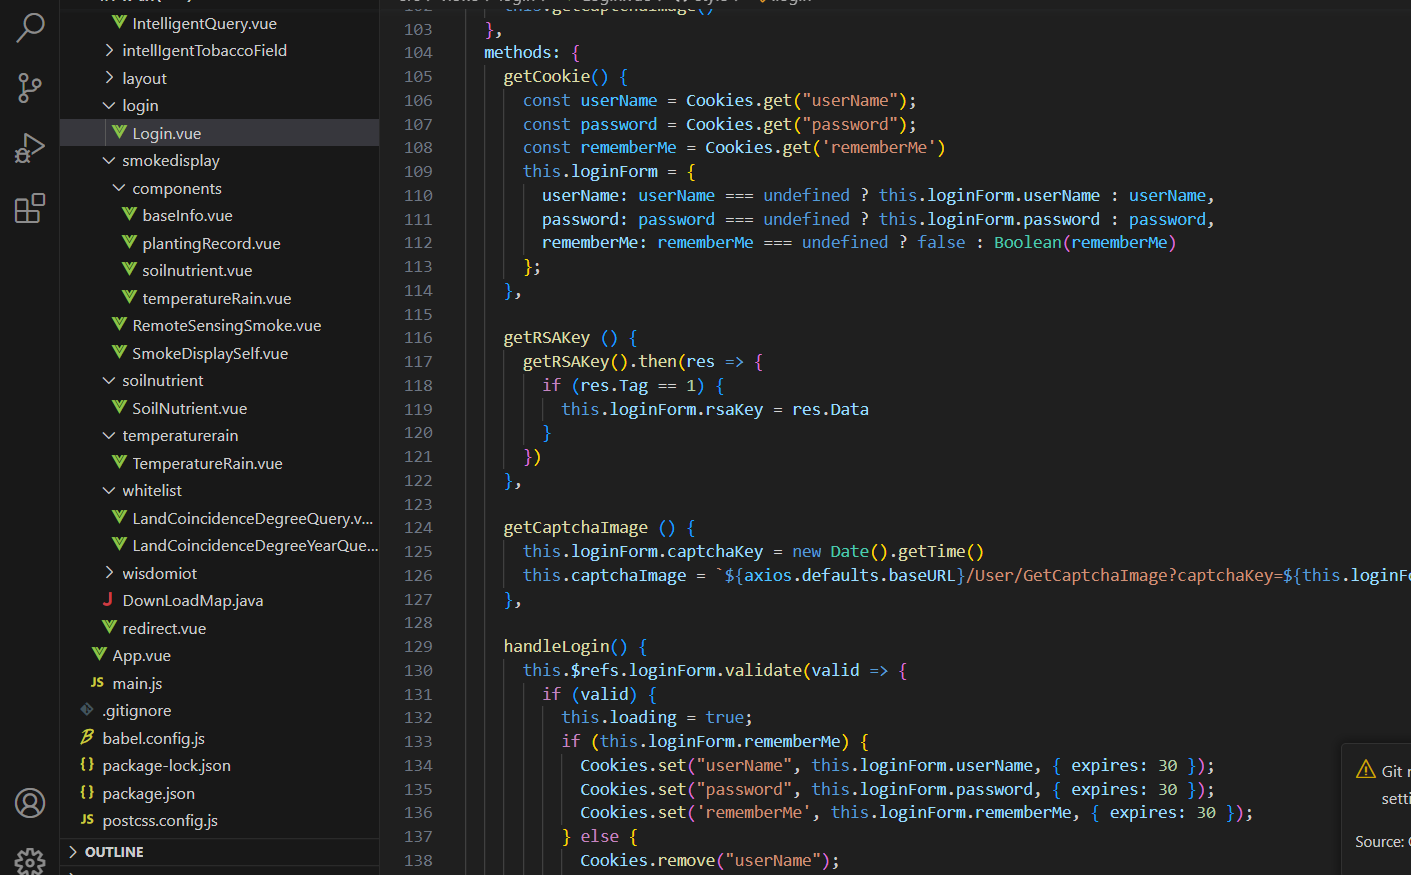This screenshot has height=875, width=1411.
Task: Click the Vue icon beside baseInfo.vue
Action: point(129,214)
